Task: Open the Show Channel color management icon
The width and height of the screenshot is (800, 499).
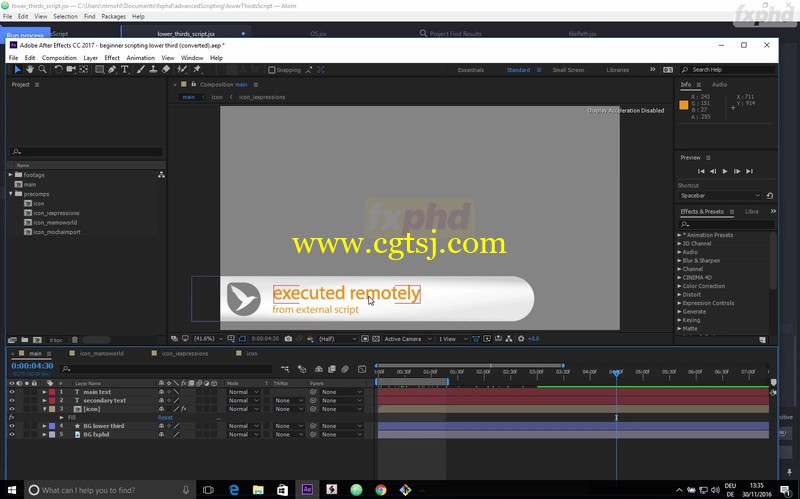Action: [x=310, y=339]
